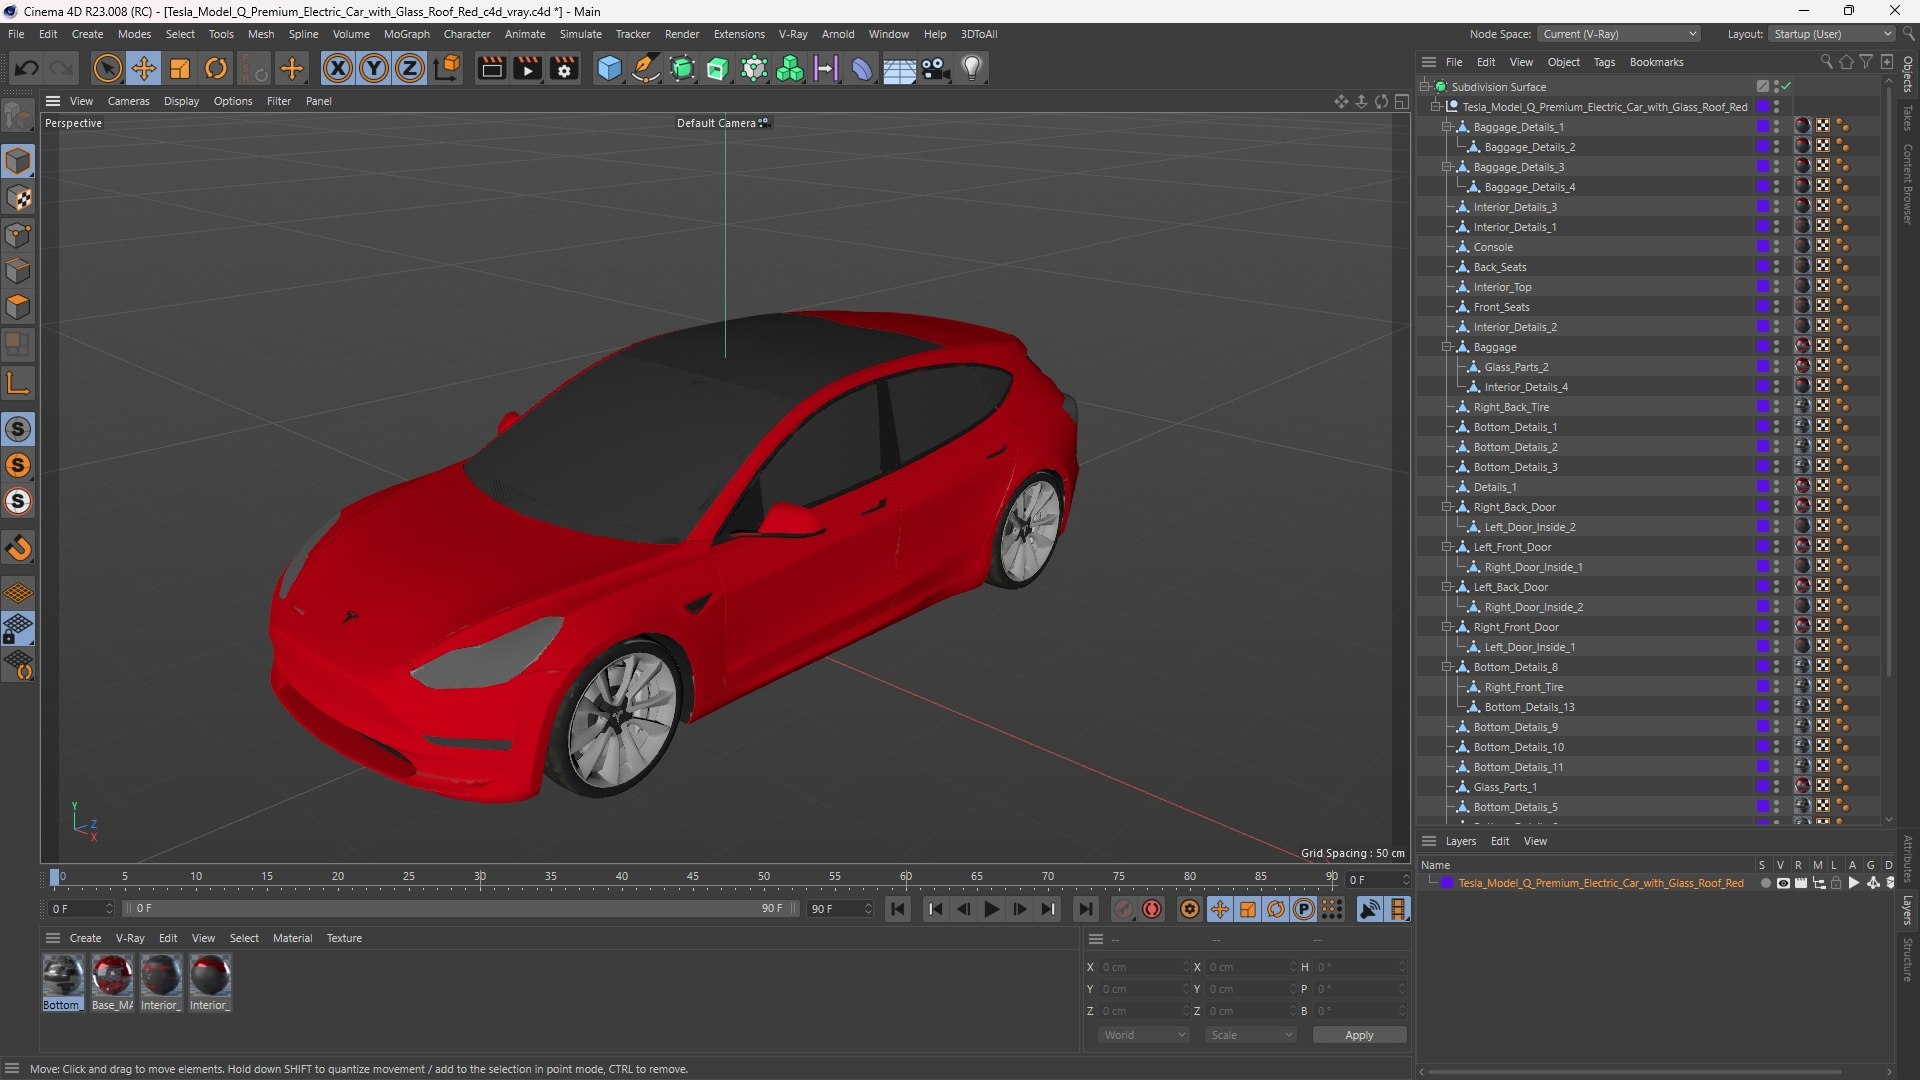This screenshot has height=1080, width=1920.
Task: Select the Live Selection tool
Action: [x=107, y=68]
